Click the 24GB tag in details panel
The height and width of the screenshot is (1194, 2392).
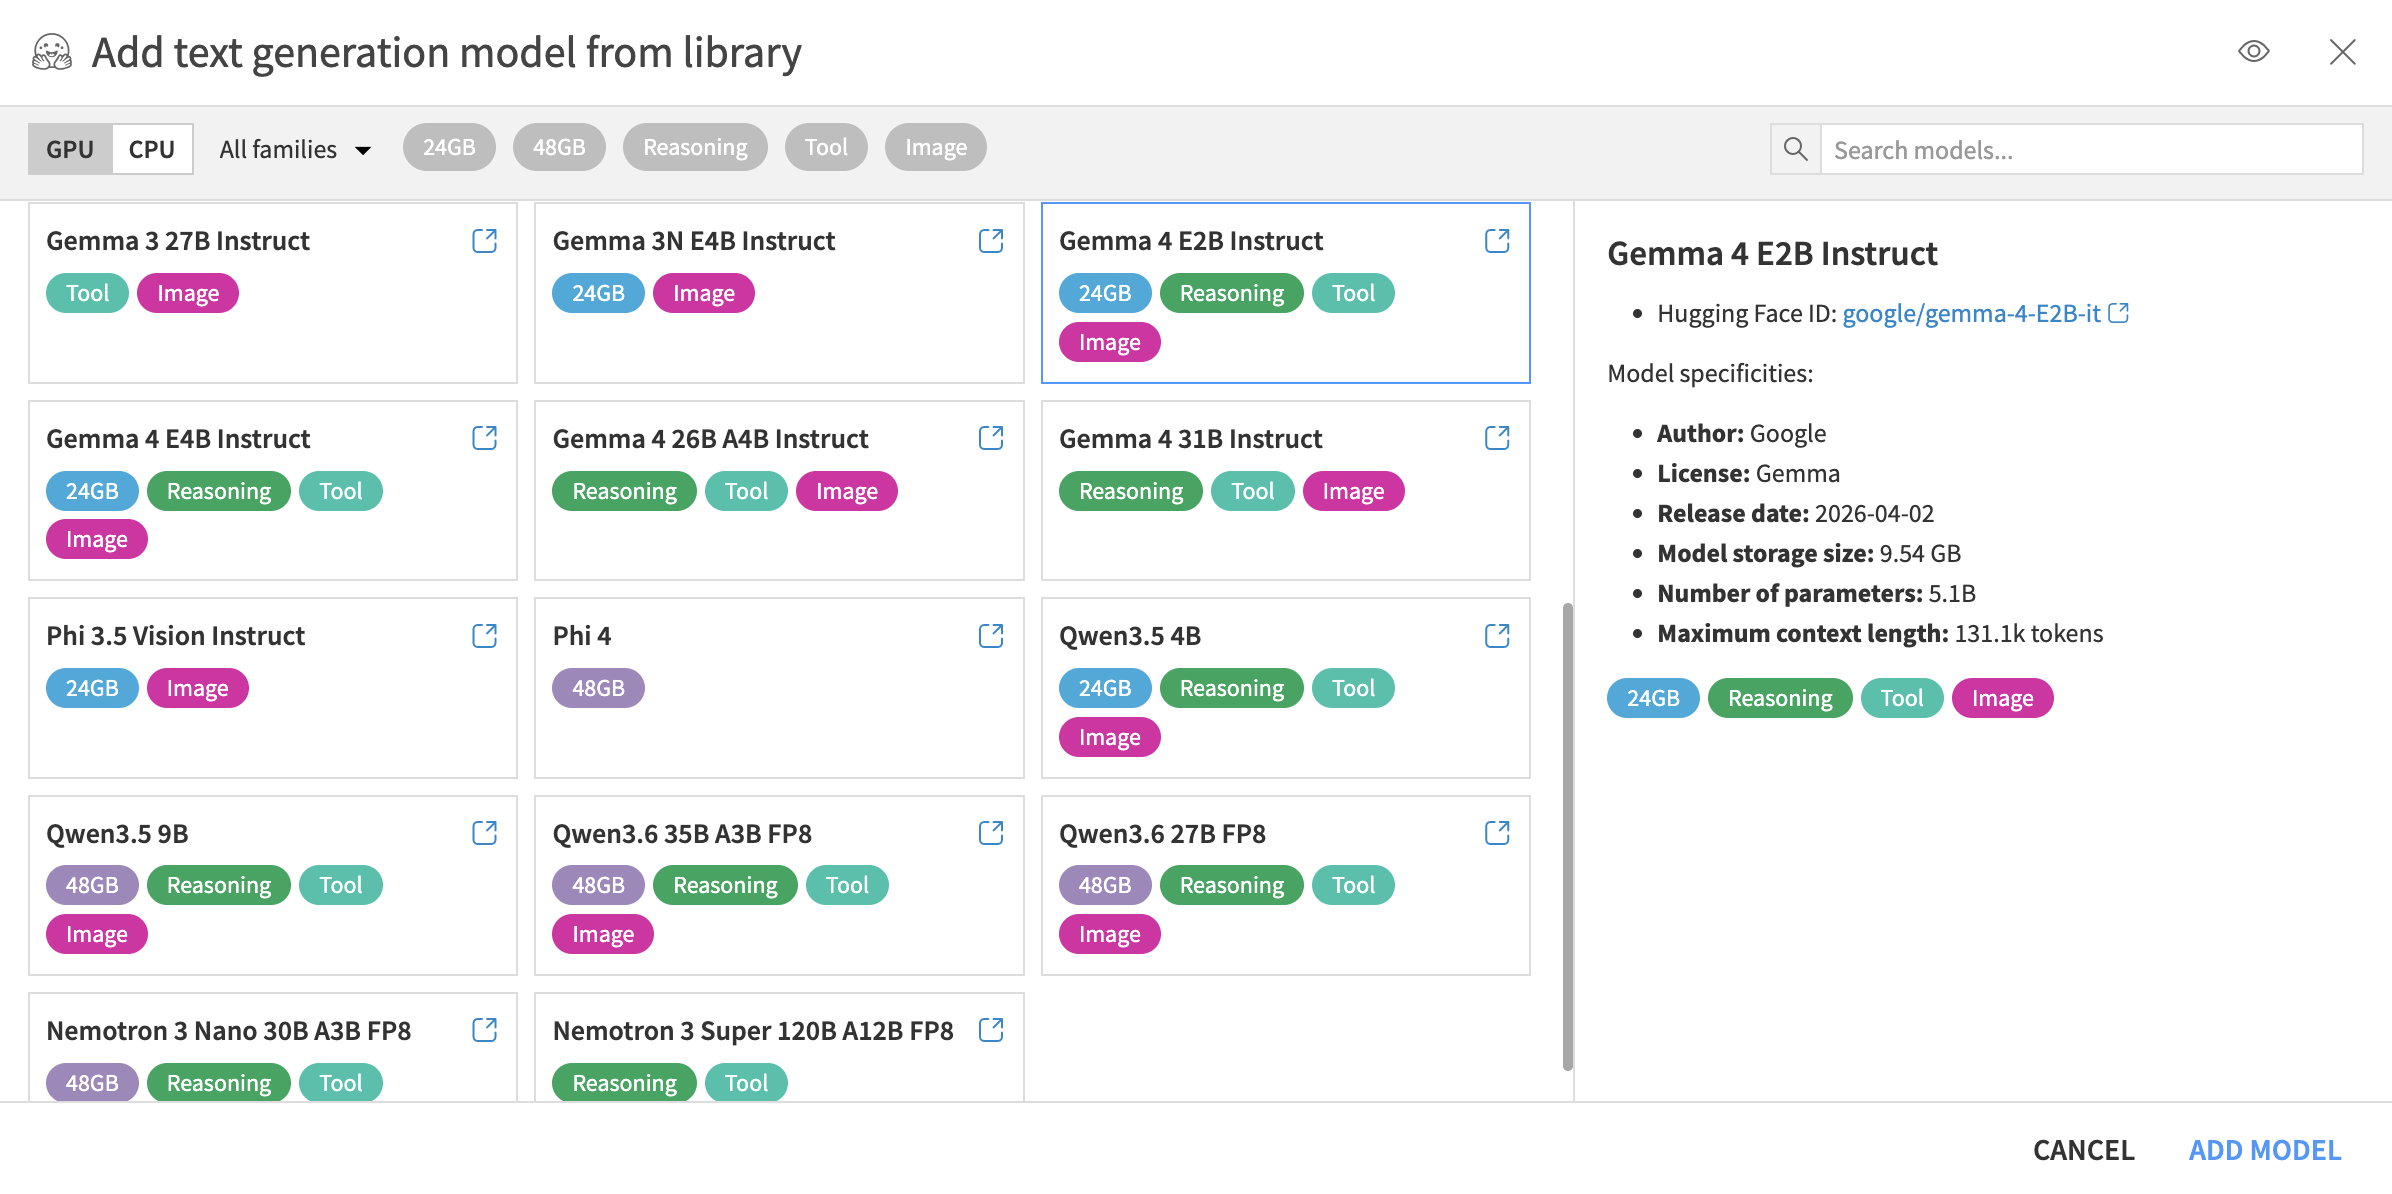[x=1653, y=698]
